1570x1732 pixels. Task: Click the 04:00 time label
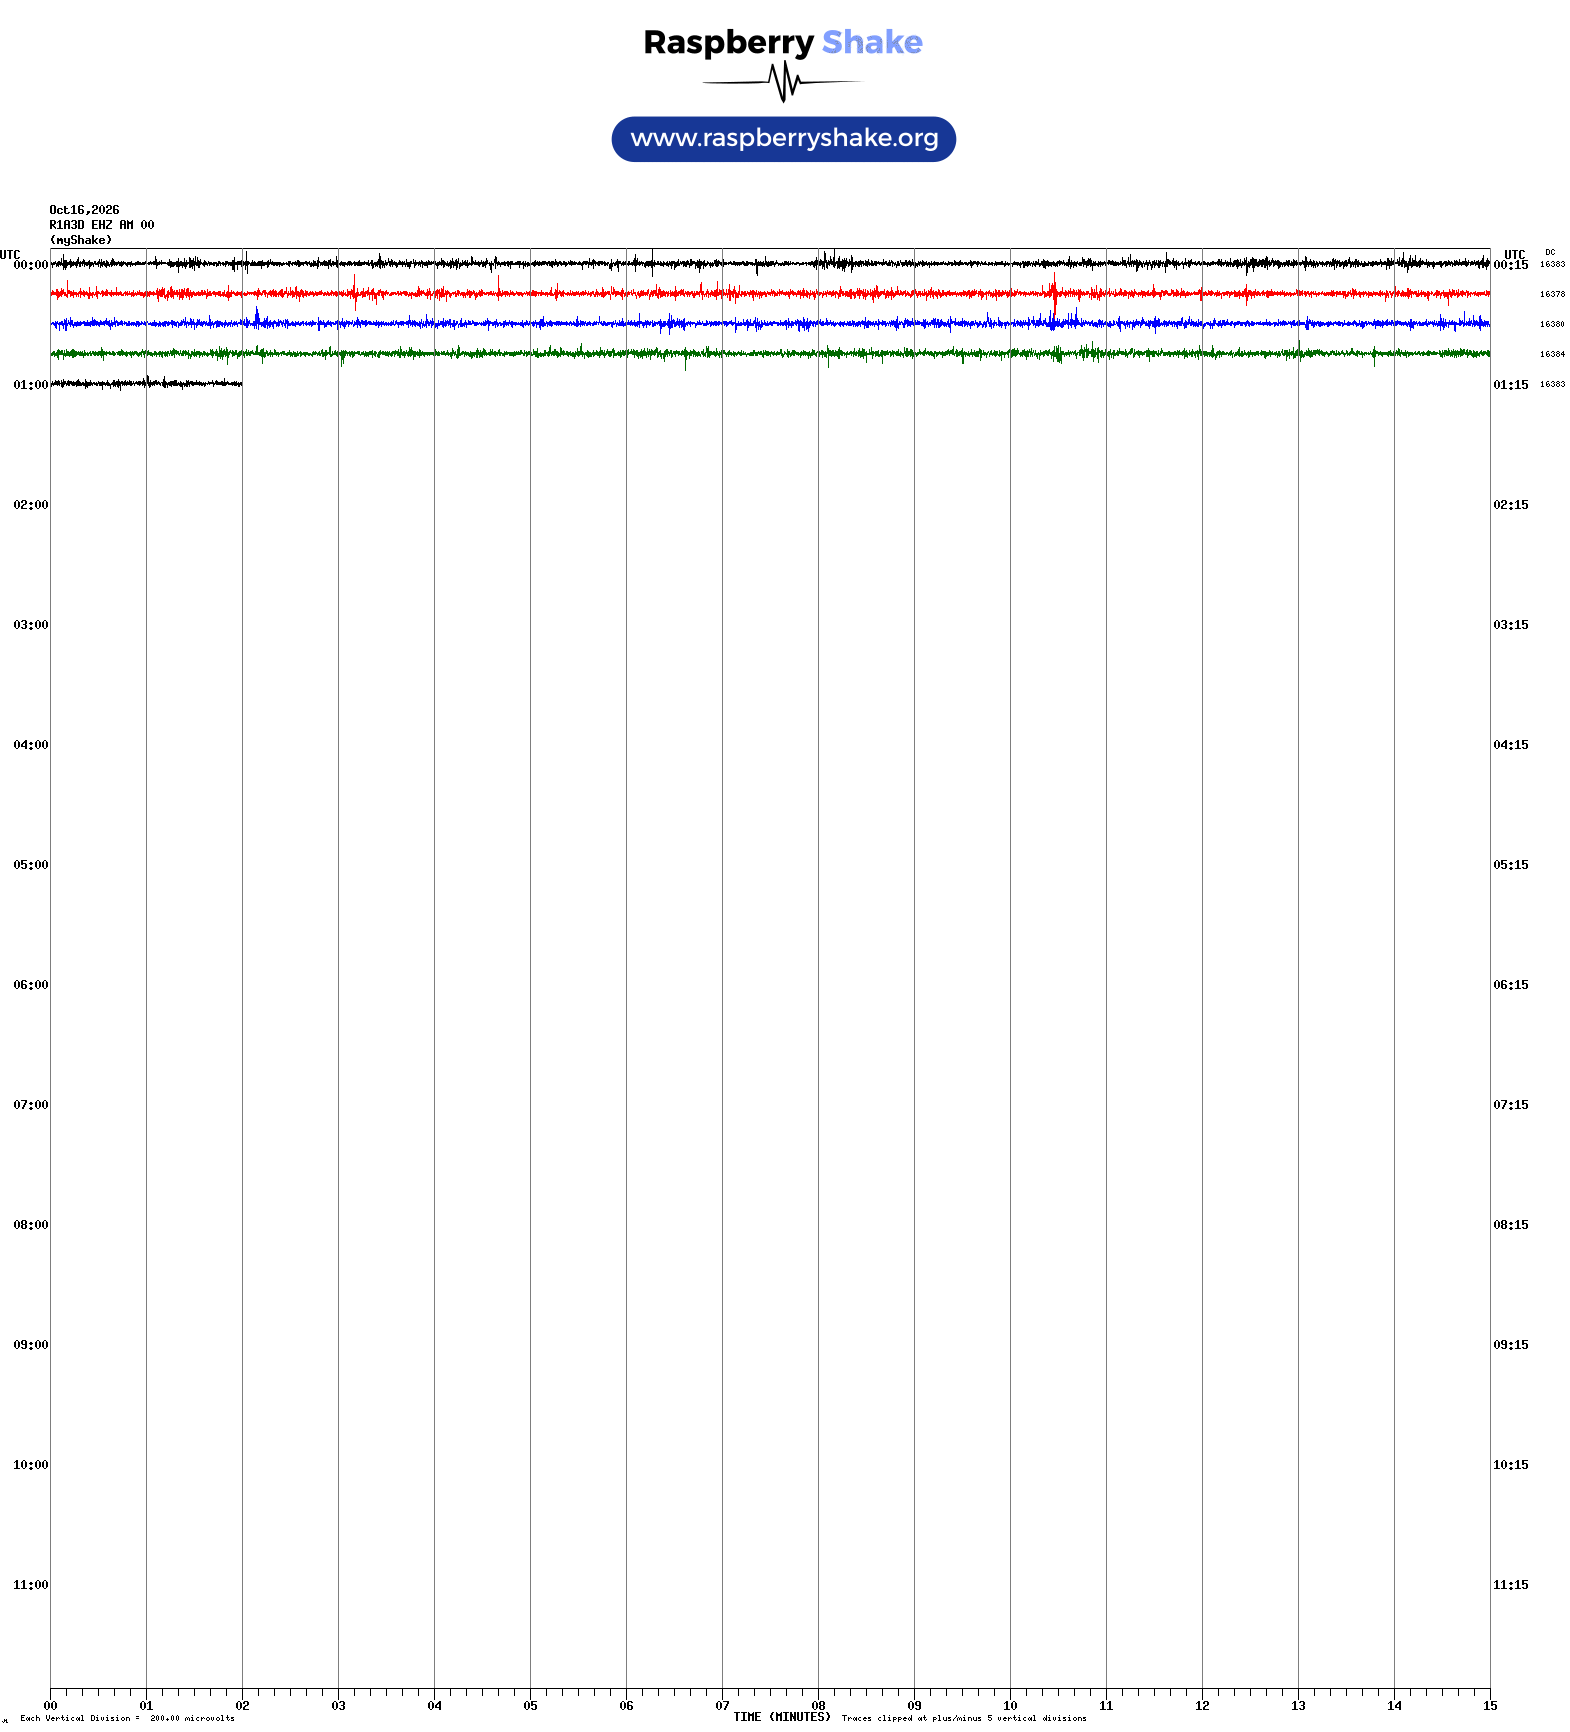point(30,745)
